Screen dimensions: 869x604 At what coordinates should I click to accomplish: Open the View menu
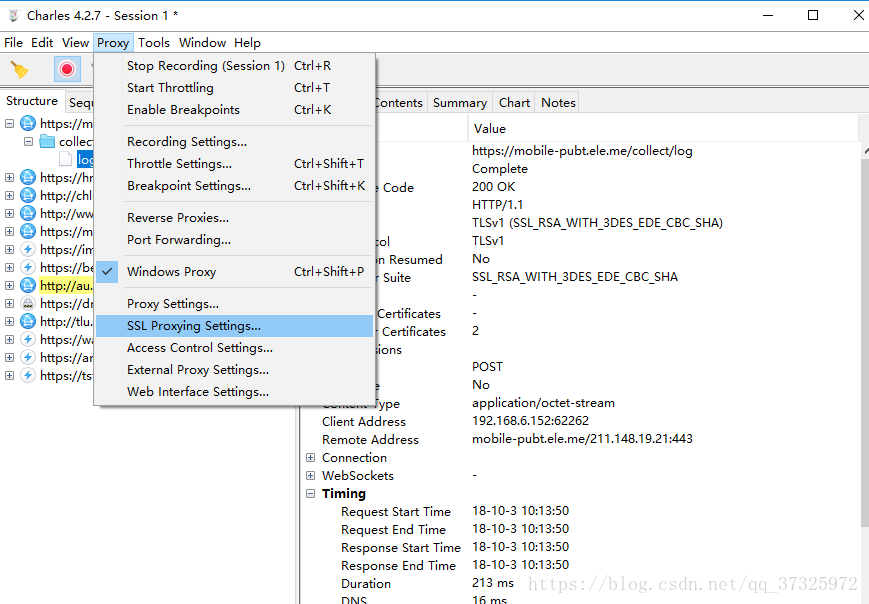pos(75,43)
